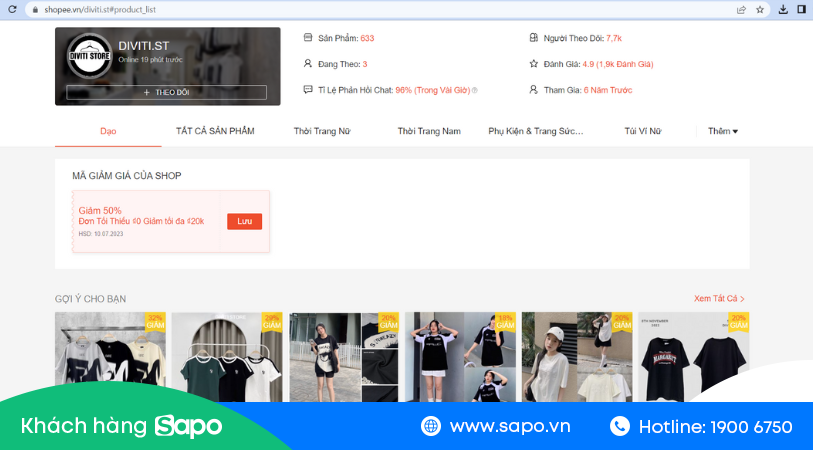Screen dimensions: 813x450
Task: Click the Đánh Giá star icon
Action: [x=534, y=64]
